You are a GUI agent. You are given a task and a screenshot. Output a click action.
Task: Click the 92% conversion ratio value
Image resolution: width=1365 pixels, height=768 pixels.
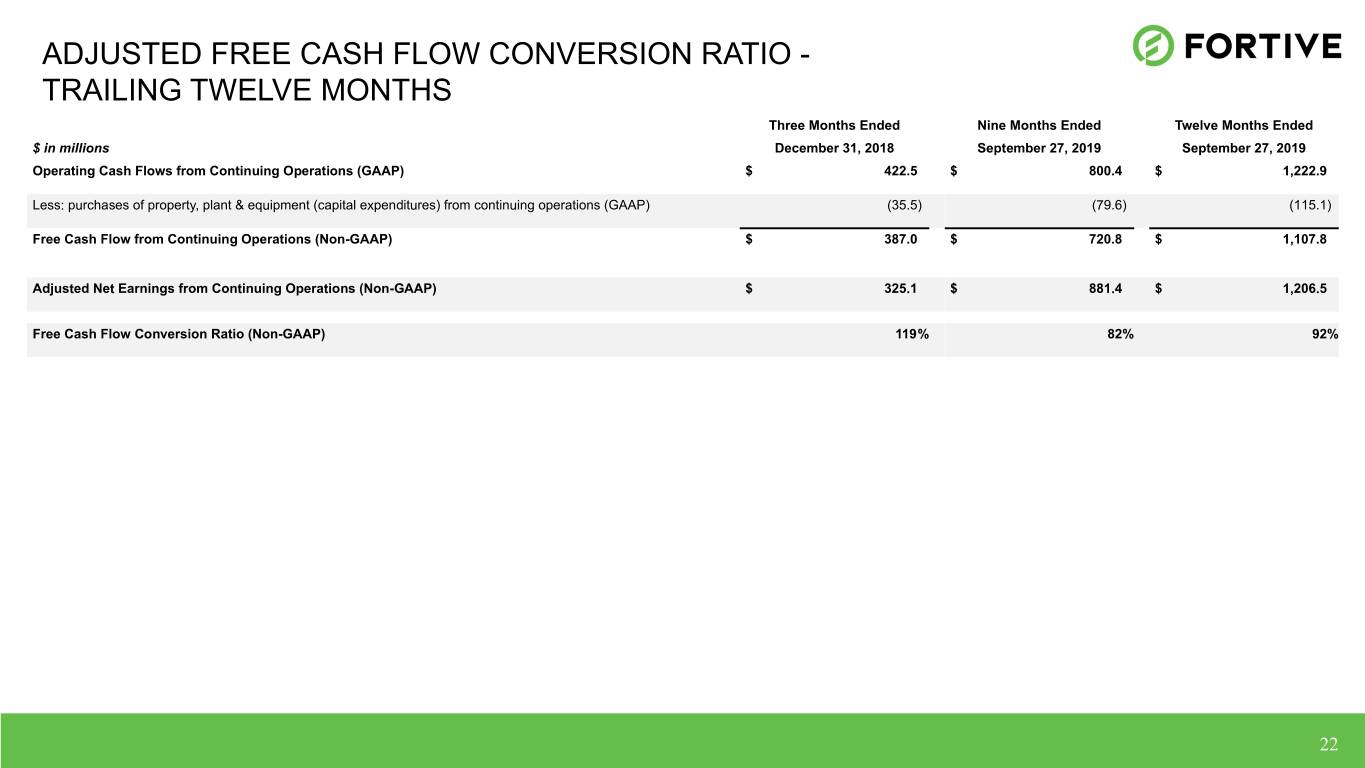click(1325, 335)
